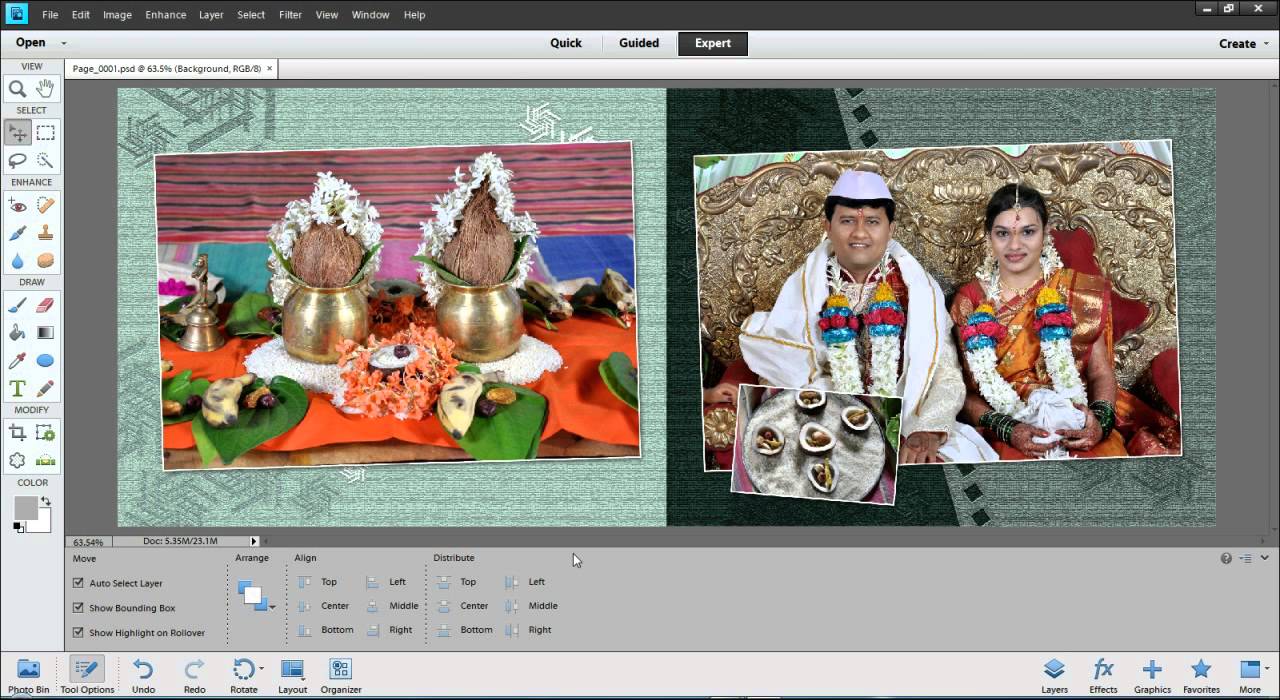Expand the Open dropdown arrow
The height and width of the screenshot is (700, 1280).
point(64,43)
